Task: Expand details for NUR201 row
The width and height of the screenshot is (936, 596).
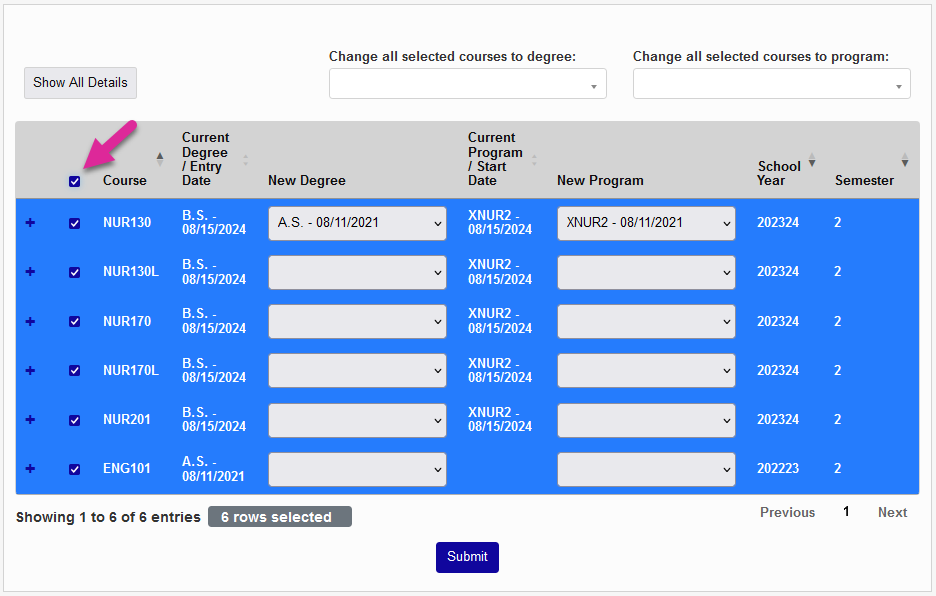Action: pos(29,419)
